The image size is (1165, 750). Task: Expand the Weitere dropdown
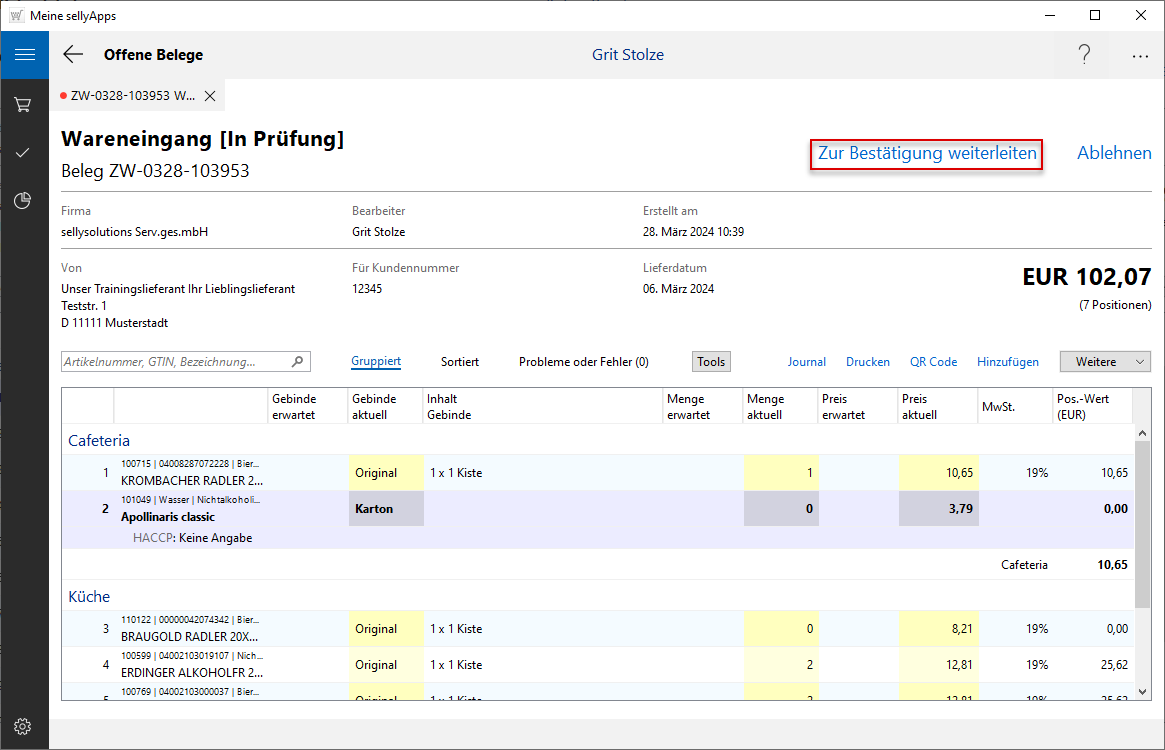(1105, 362)
